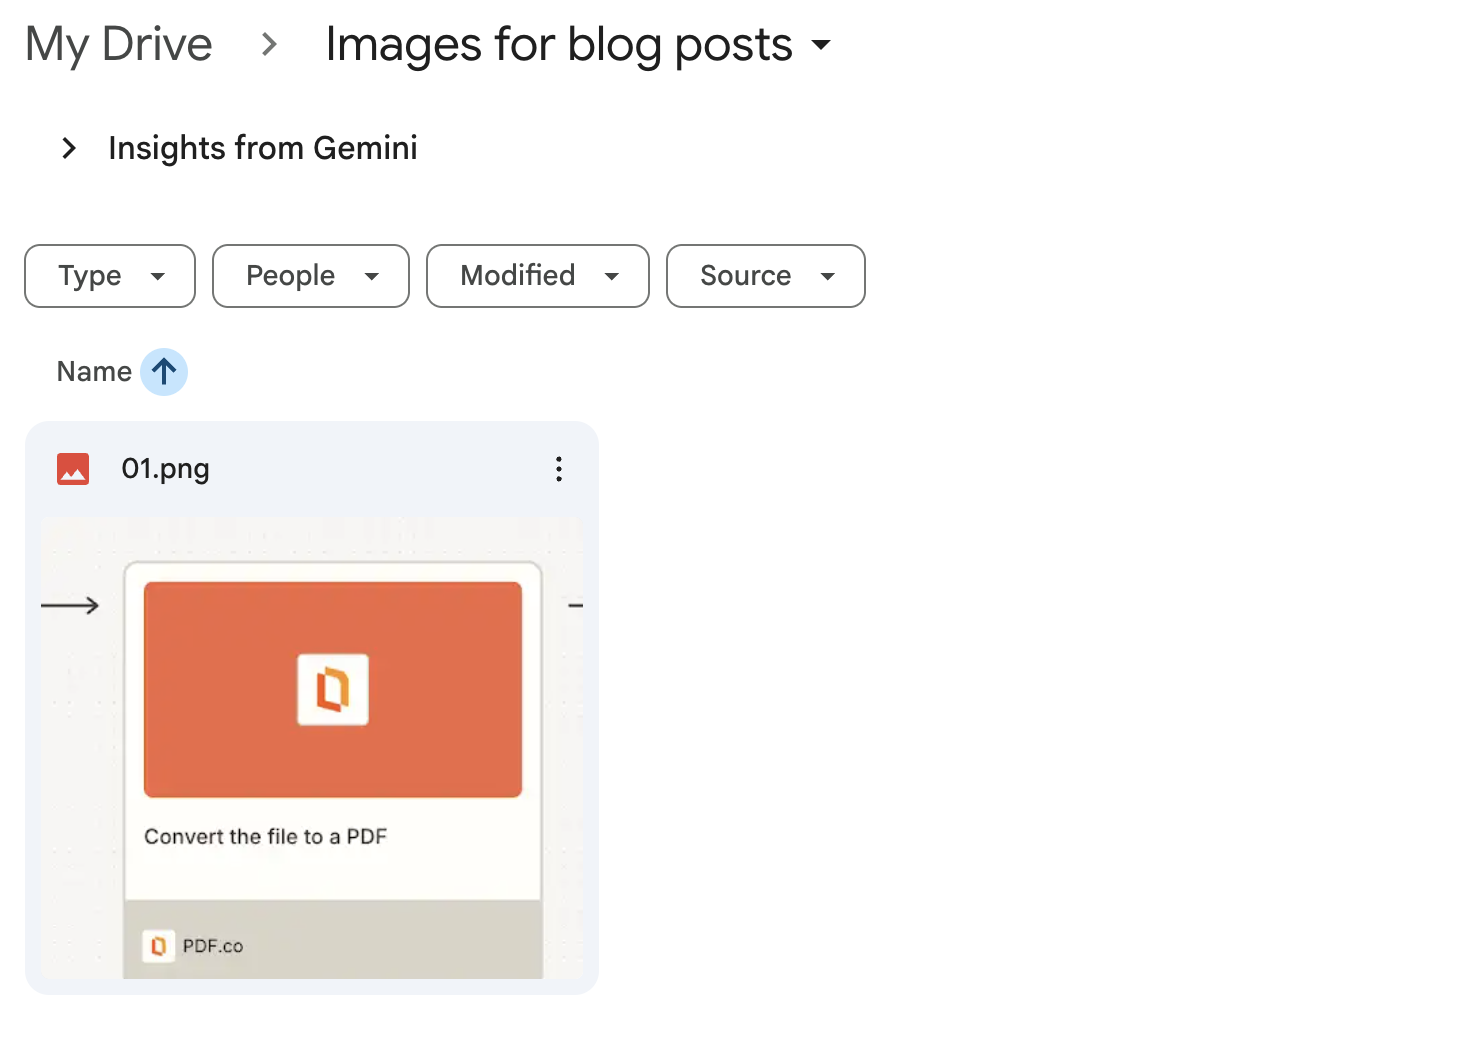The image size is (1468, 1054).
Task: Click the Name column label to sort
Action: coord(93,371)
